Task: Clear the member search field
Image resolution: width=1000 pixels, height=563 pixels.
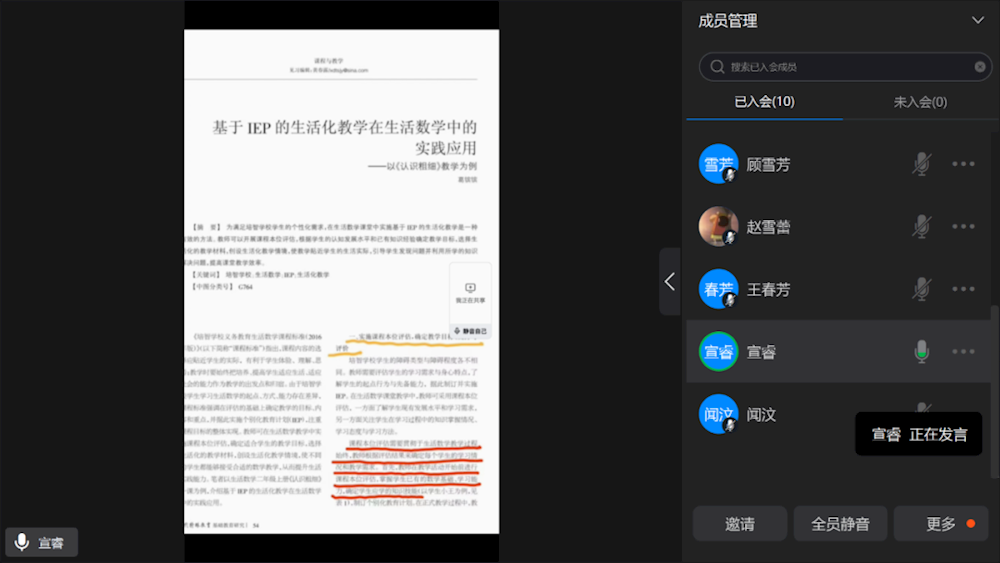Action: coord(980,67)
